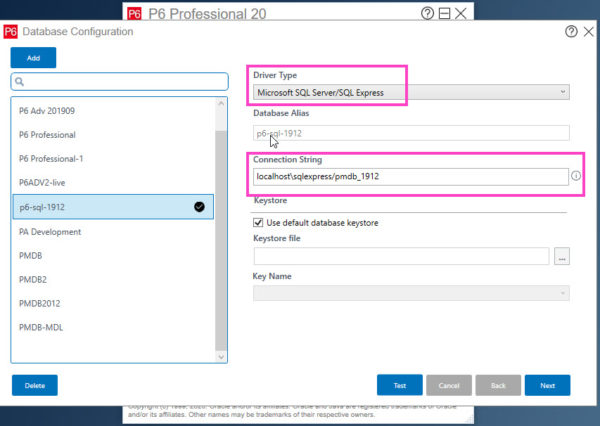600x426 pixels.
Task: Click the Delete button
Action: pos(35,385)
